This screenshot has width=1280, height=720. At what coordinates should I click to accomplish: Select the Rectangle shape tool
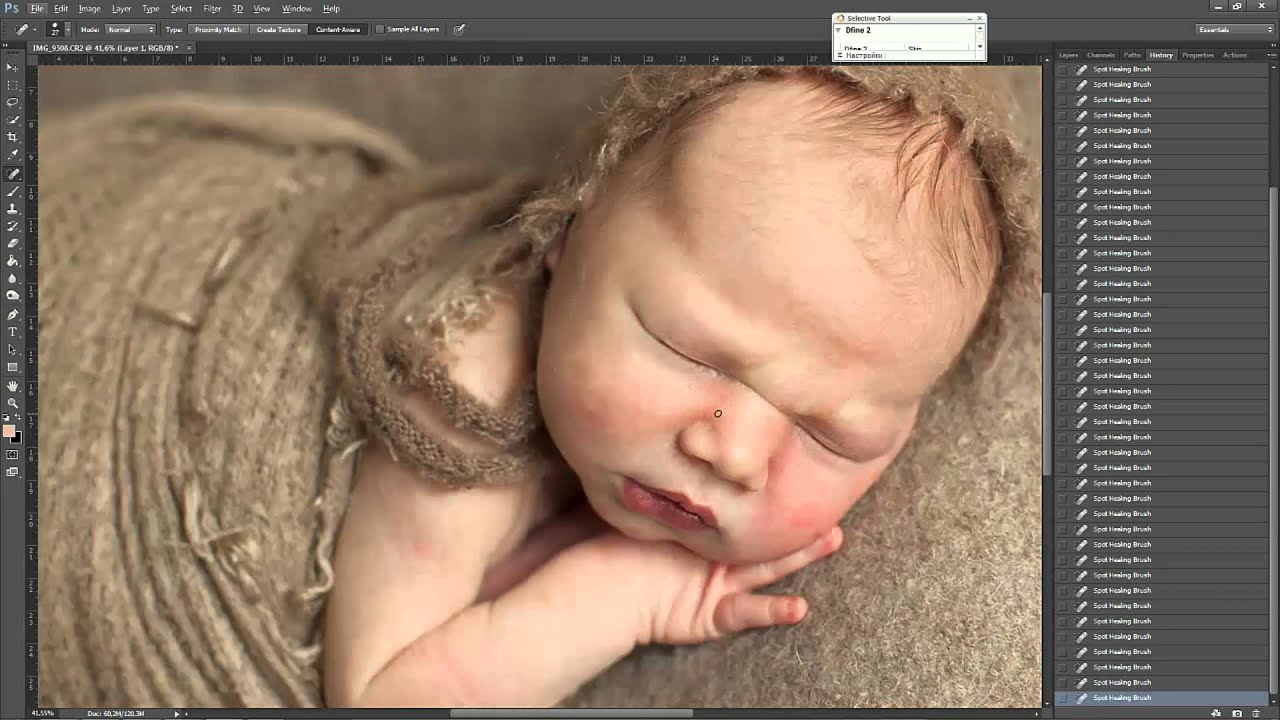(13, 367)
